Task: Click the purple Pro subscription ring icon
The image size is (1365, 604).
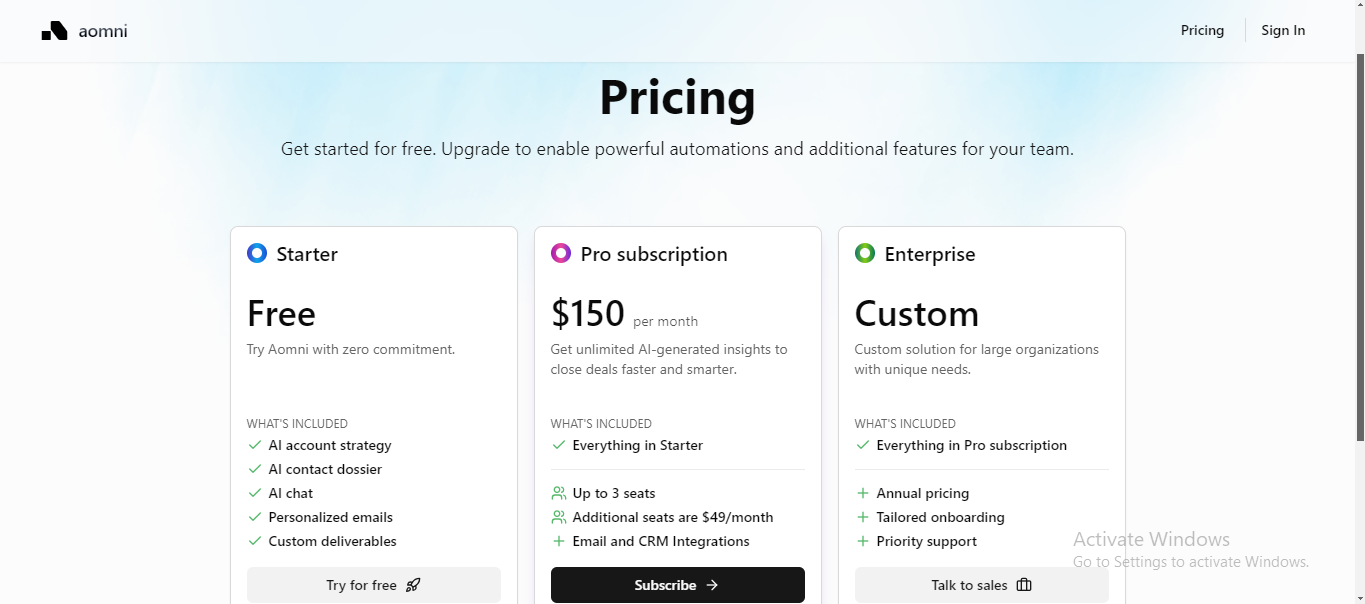Action: (561, 253)
